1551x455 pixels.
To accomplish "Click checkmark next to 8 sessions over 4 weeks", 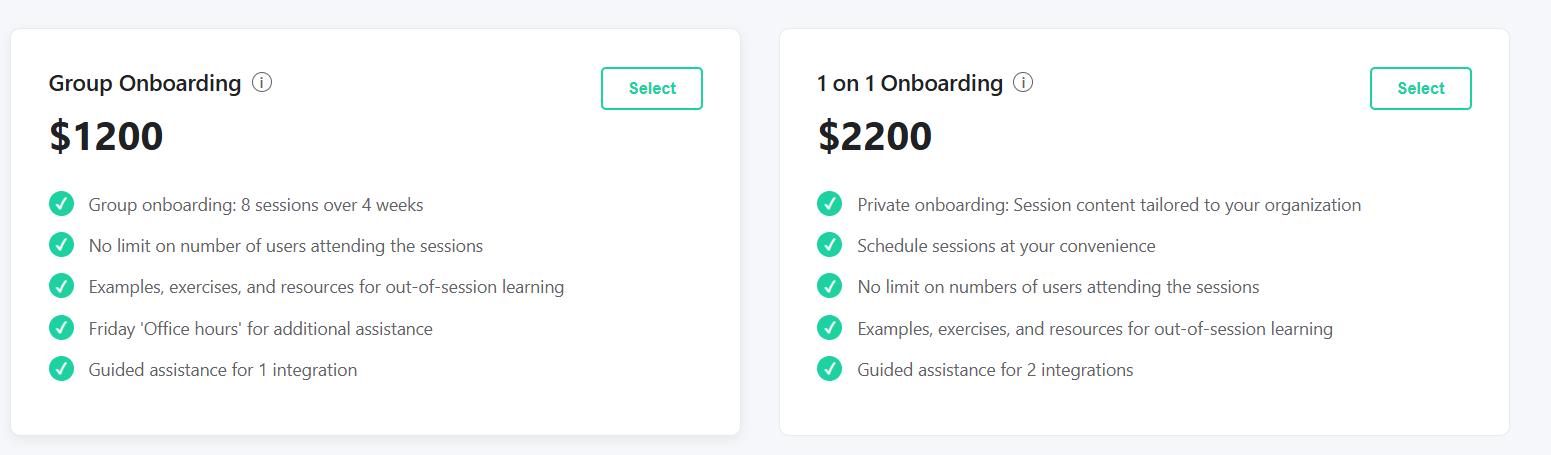I will 62,204.
